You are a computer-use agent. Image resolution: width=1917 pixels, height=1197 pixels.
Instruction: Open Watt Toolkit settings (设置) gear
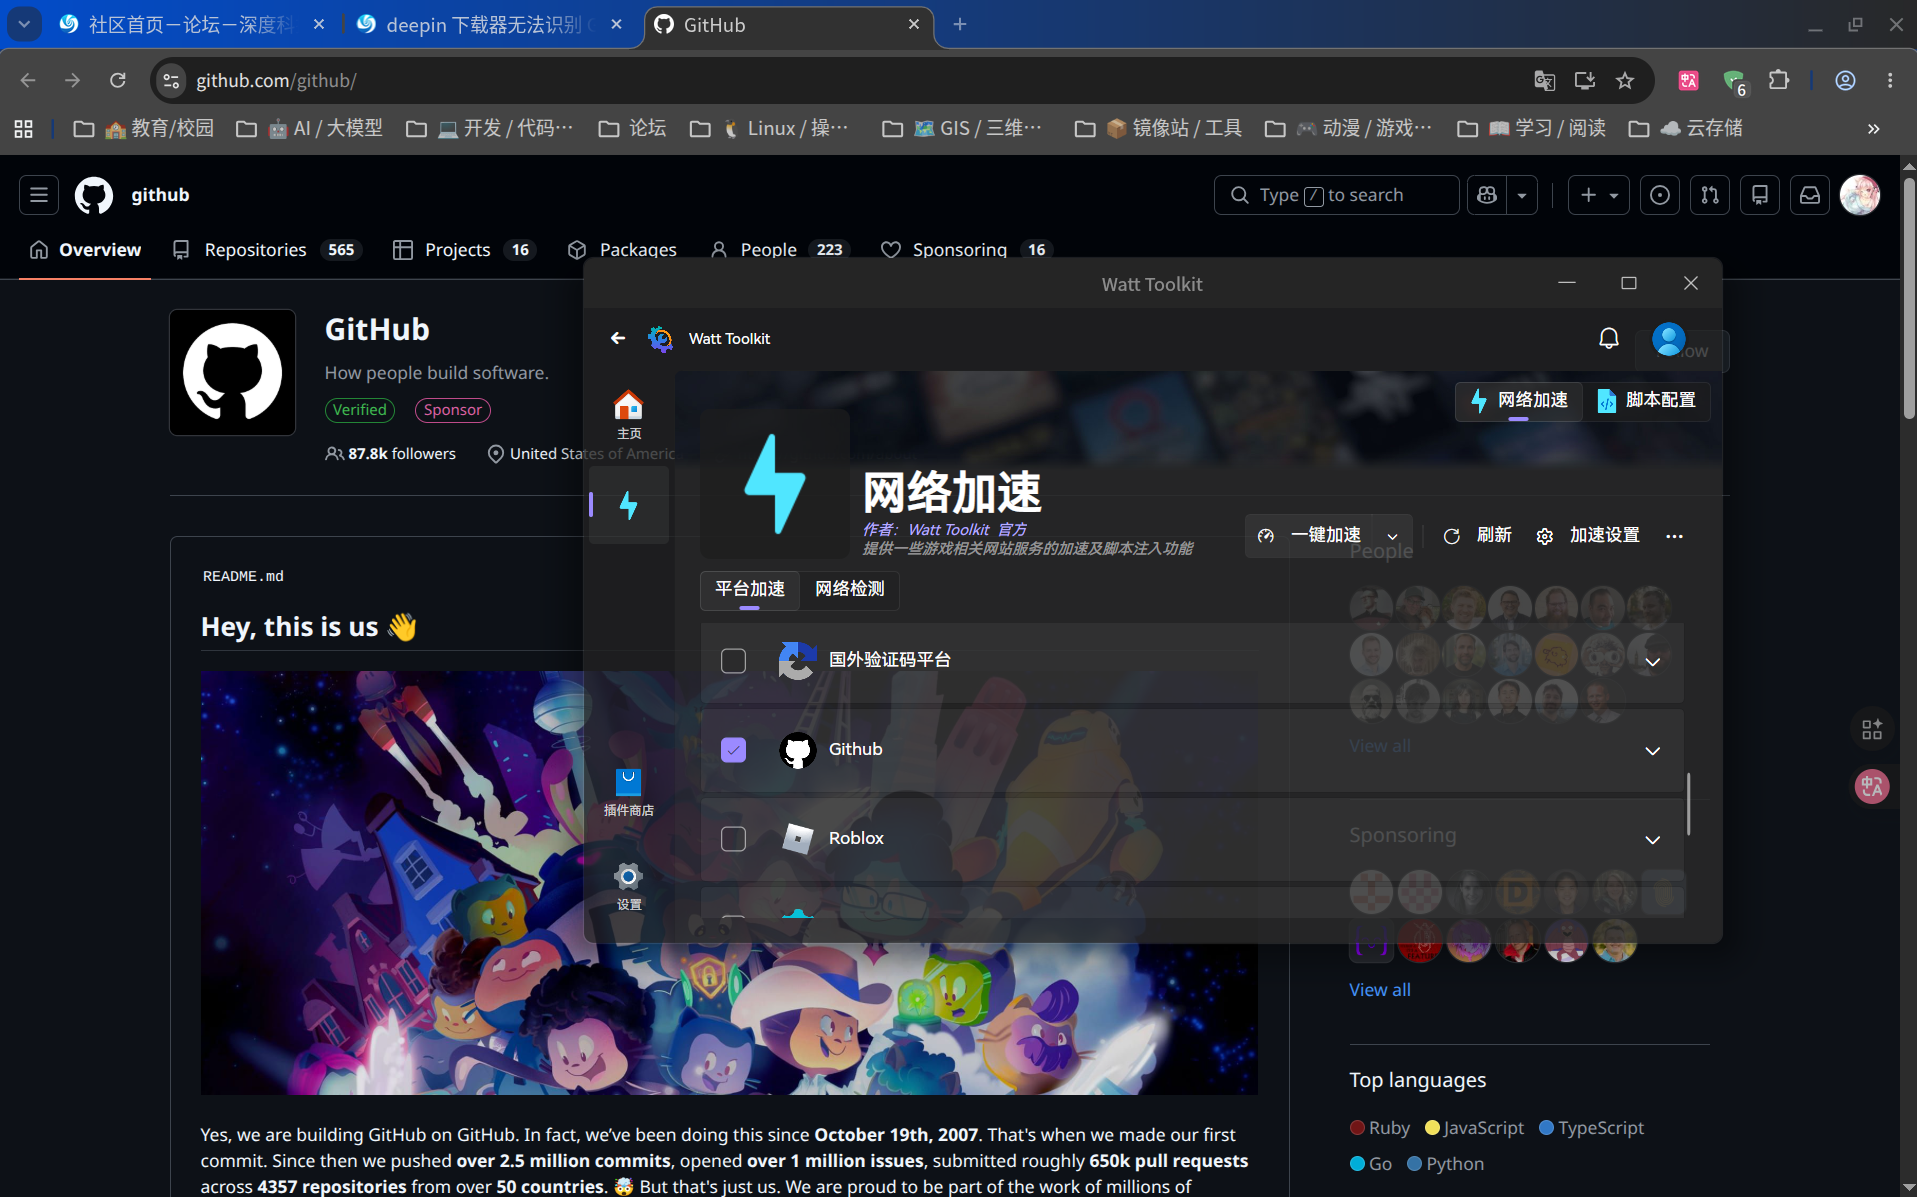coord(628,886)
